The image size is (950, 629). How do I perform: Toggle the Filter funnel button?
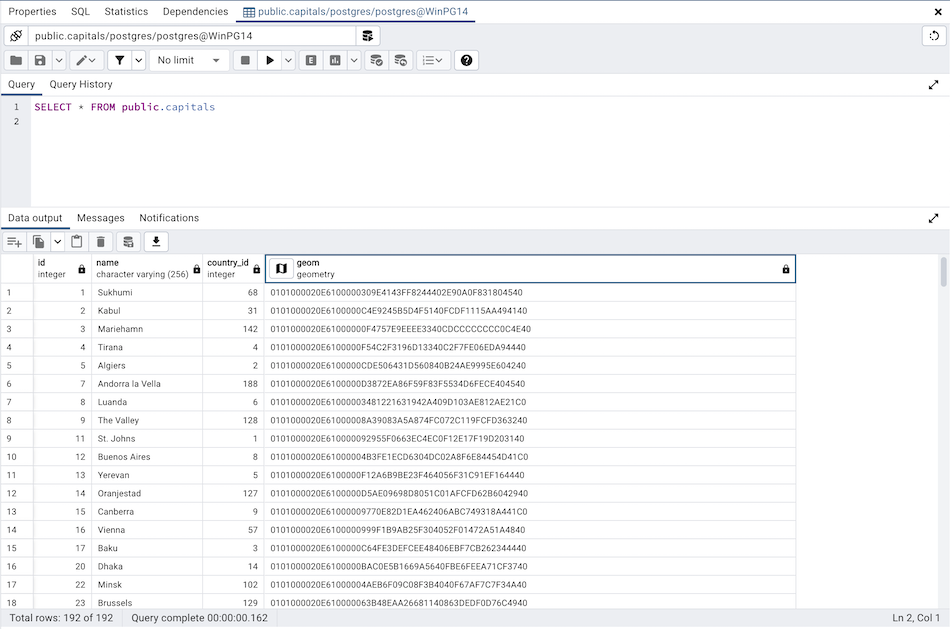[x=118, y=60]
